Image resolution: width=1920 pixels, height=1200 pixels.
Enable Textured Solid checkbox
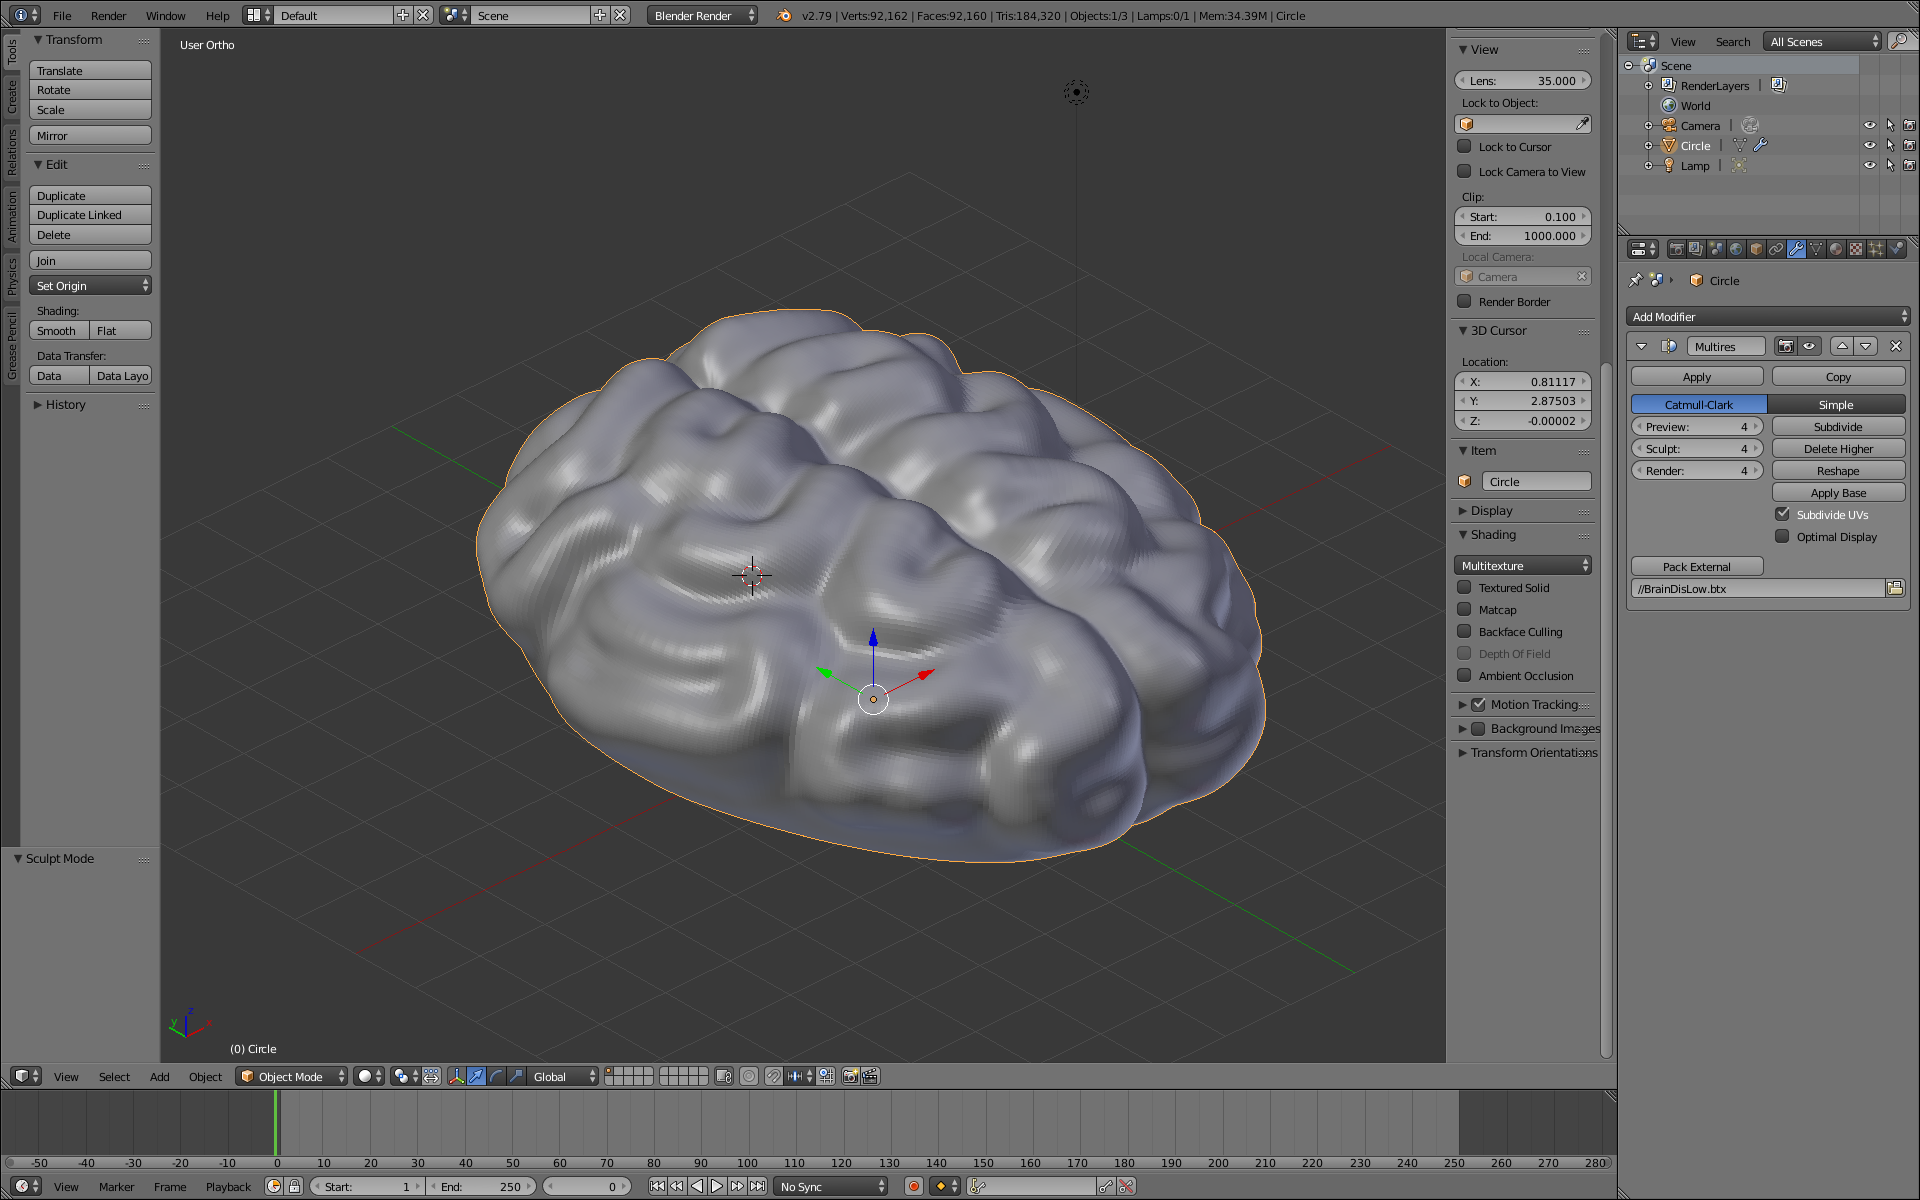pyautogui.click(x=1464, y=587)
